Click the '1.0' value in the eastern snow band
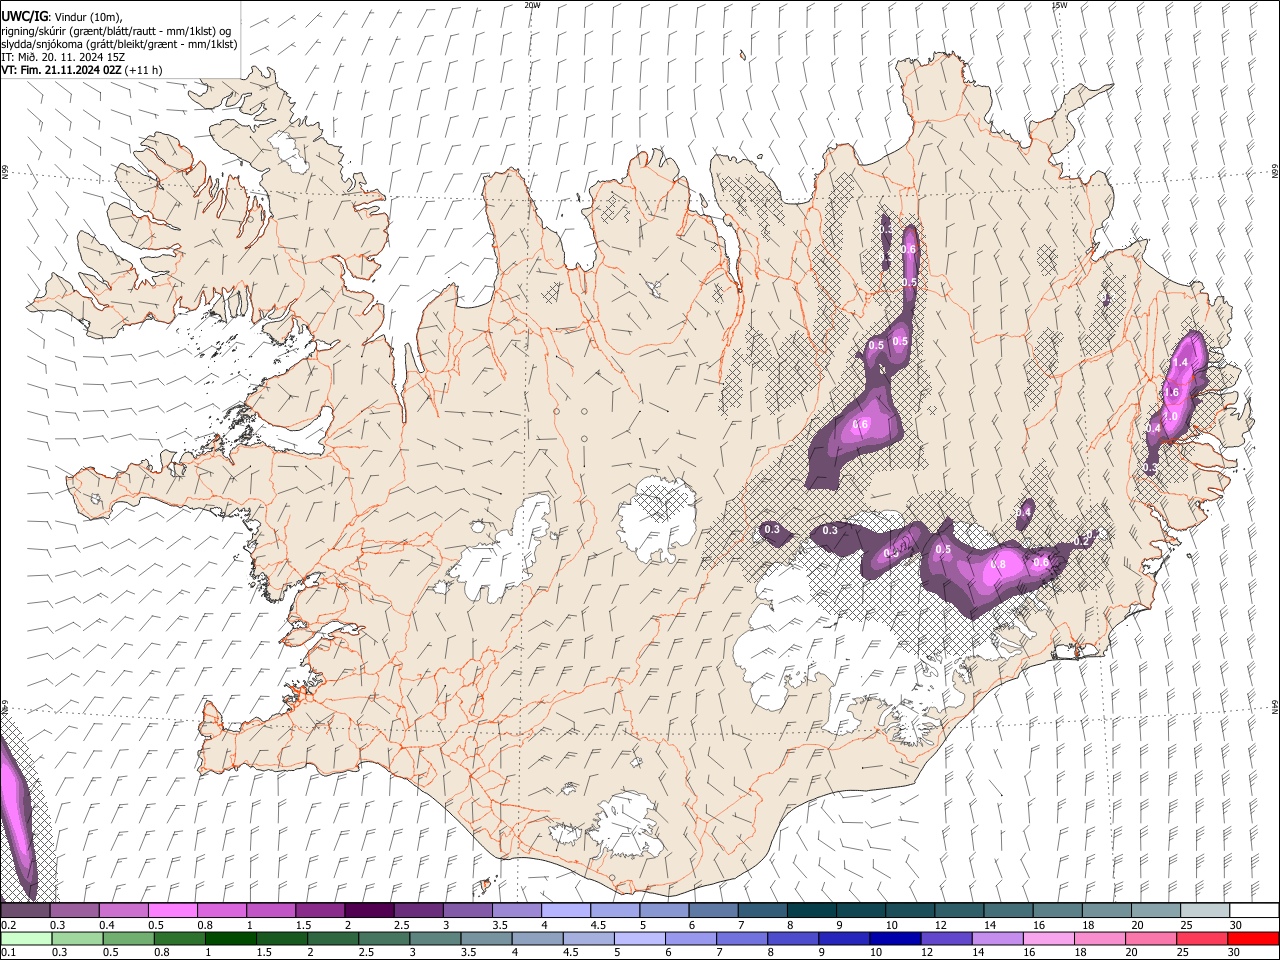1280x960 pixels. point(1170,416)
